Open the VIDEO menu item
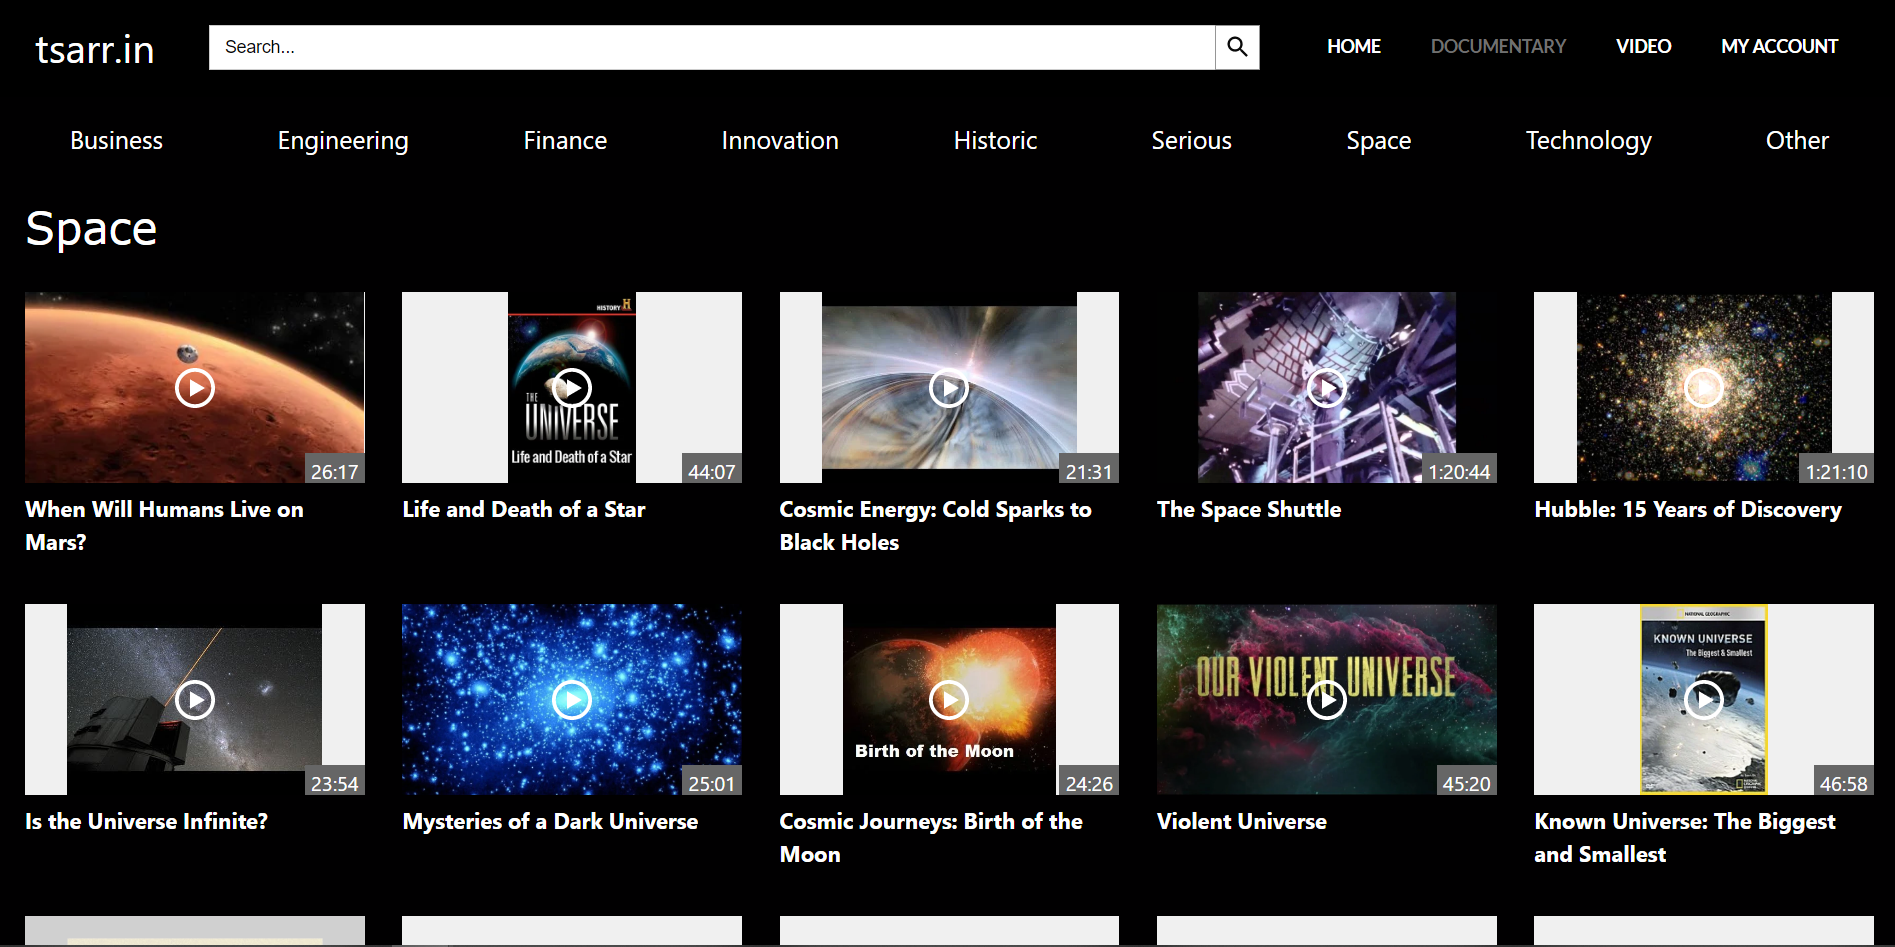This screenshot has width=1895, height=947. [1643, 47]
